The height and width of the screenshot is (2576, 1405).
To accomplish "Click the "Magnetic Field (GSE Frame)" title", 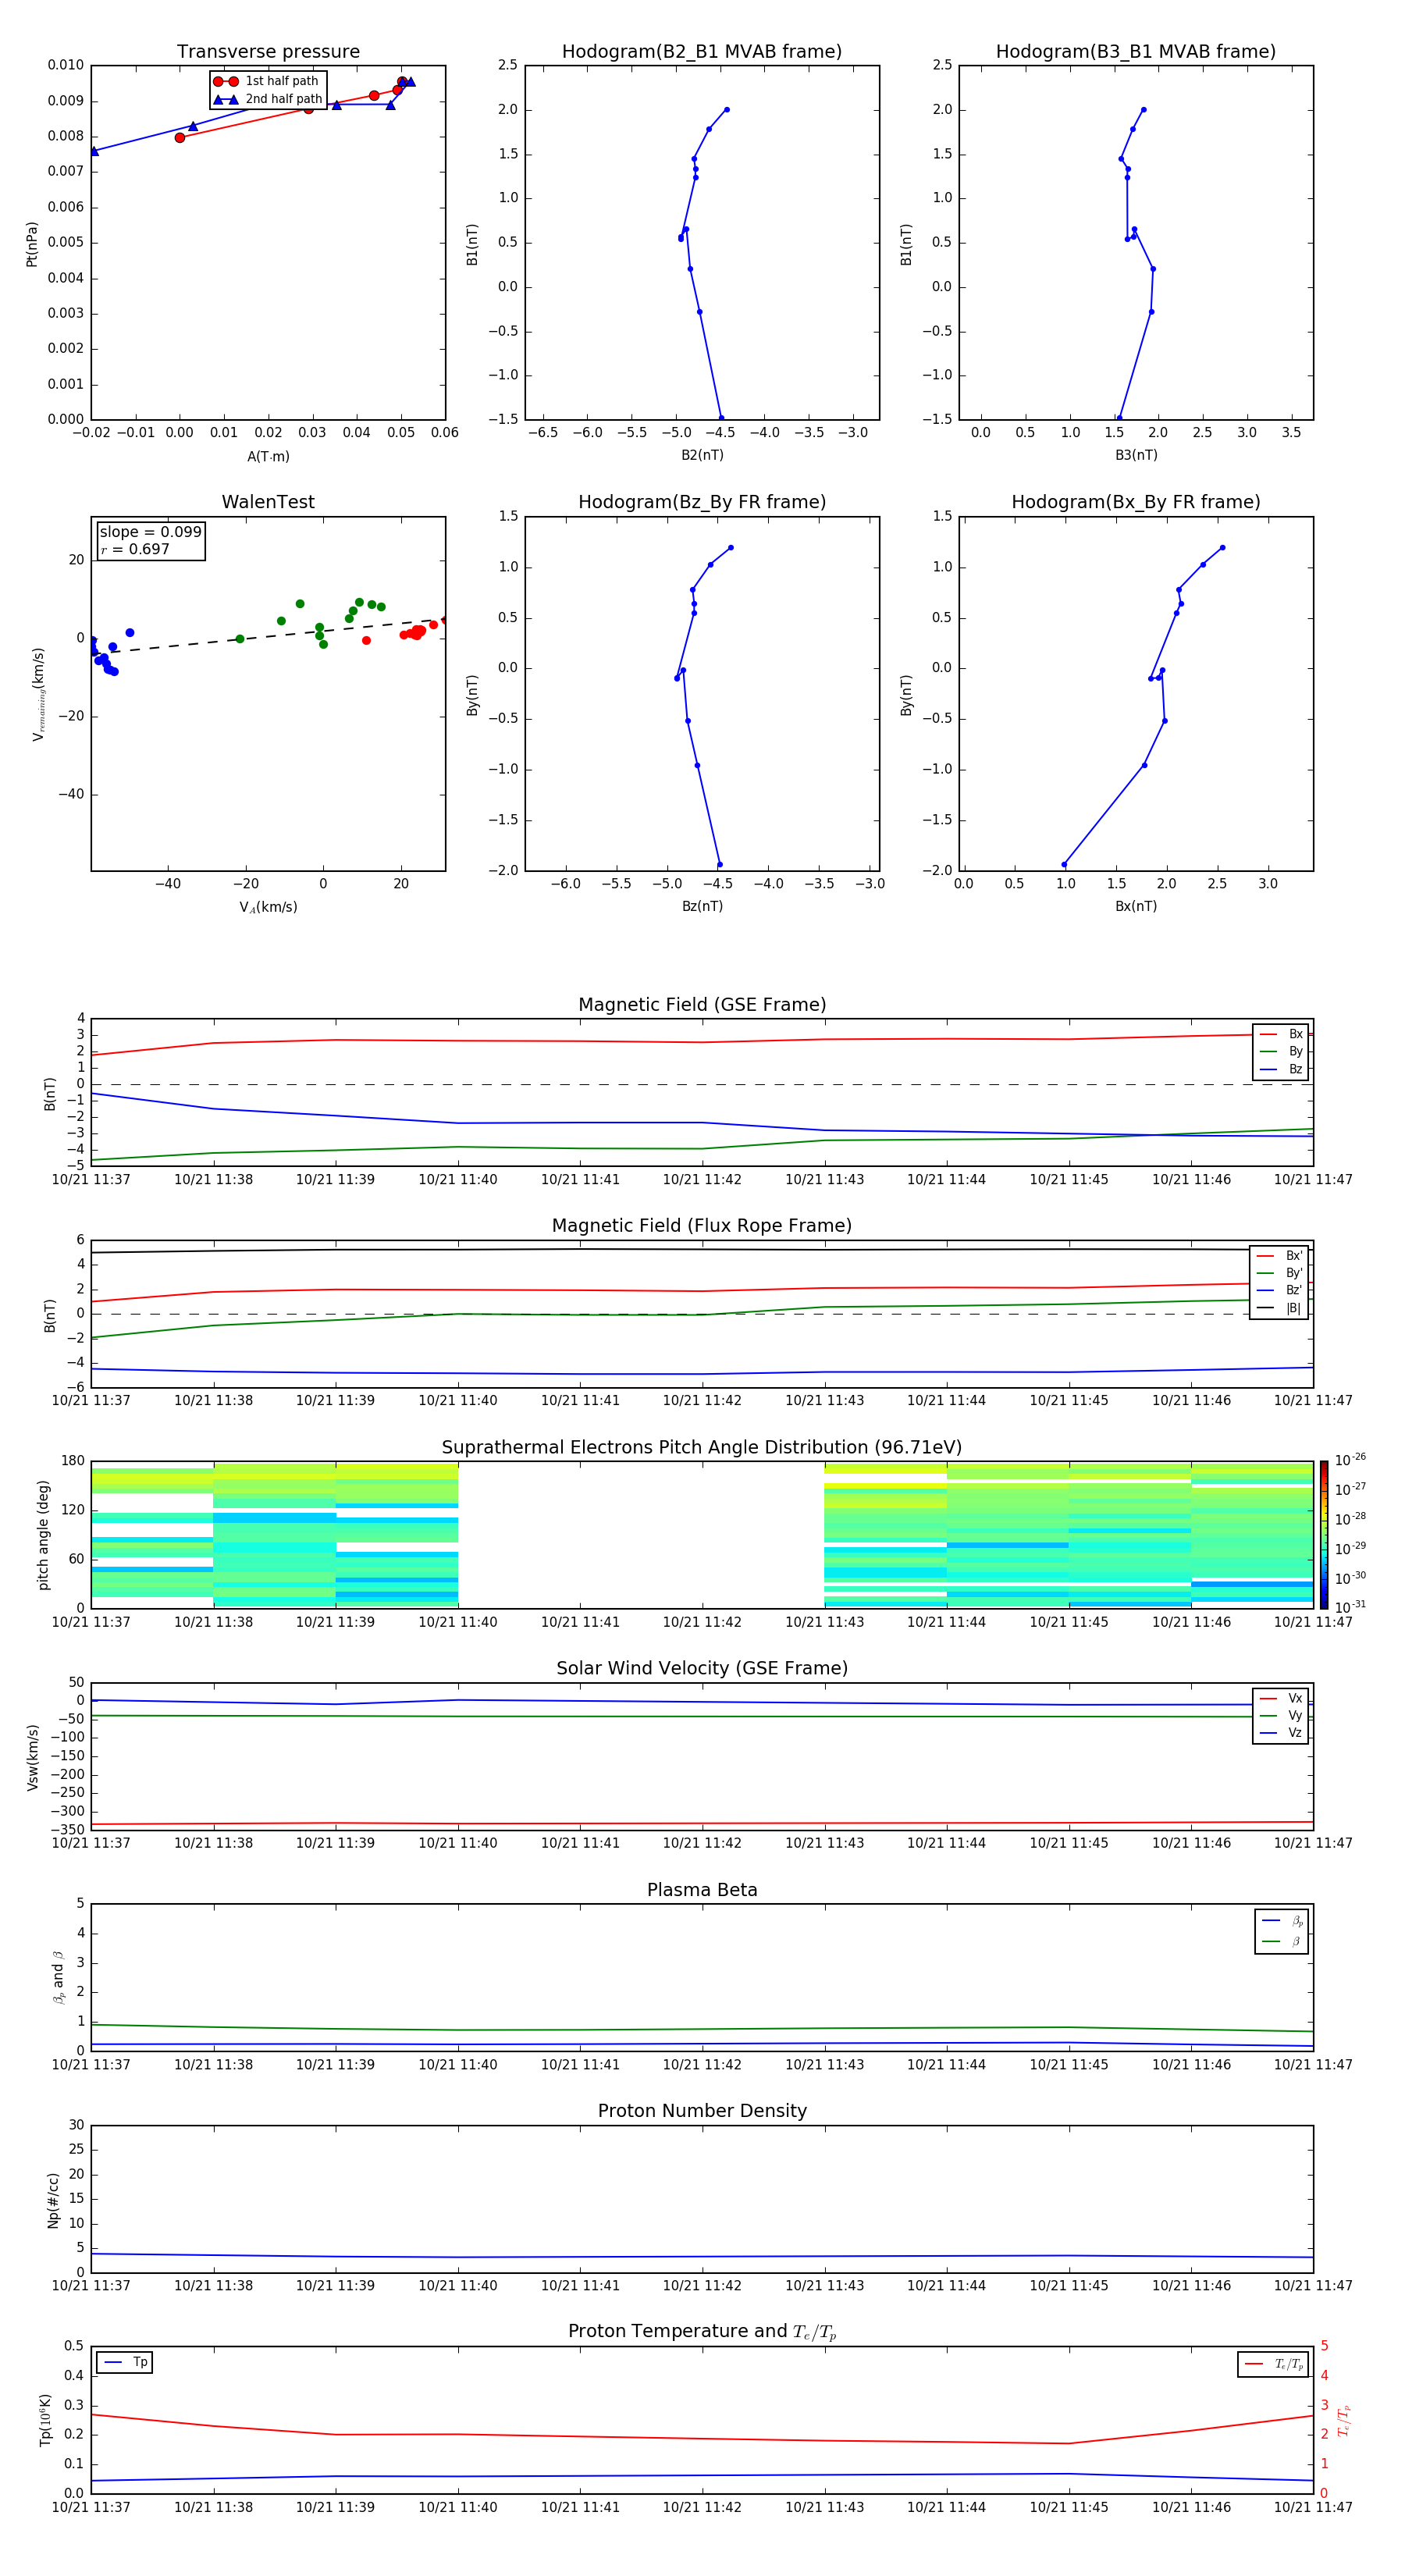I will 702,1005.
